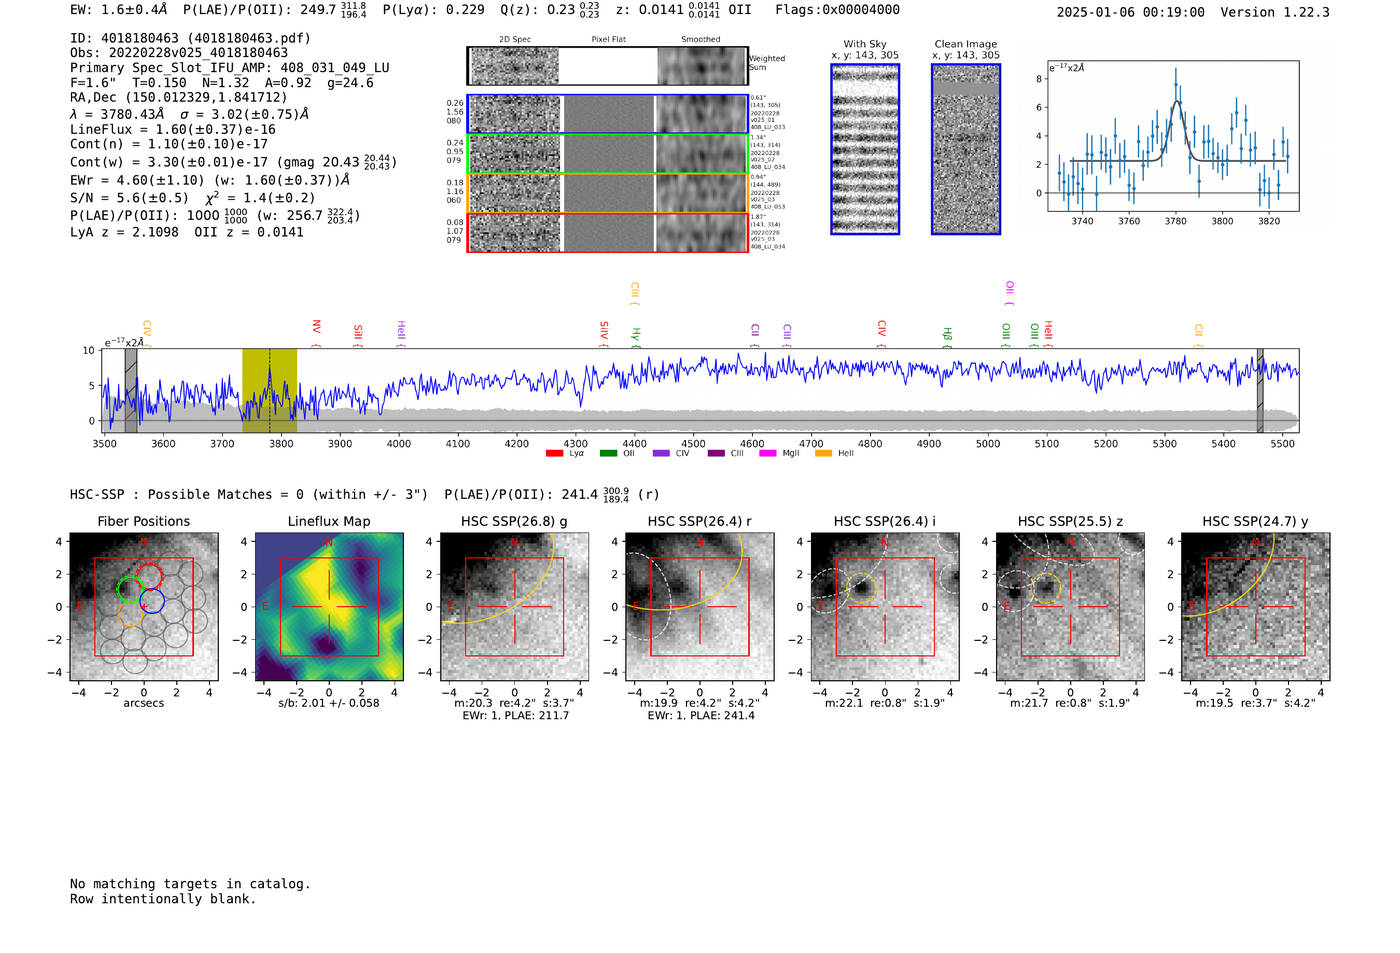Viewport: 1400px width, 953px height.
Task: Click the timestamp '2025-01-06 00:19:00'
Action: pos(1130,12)
